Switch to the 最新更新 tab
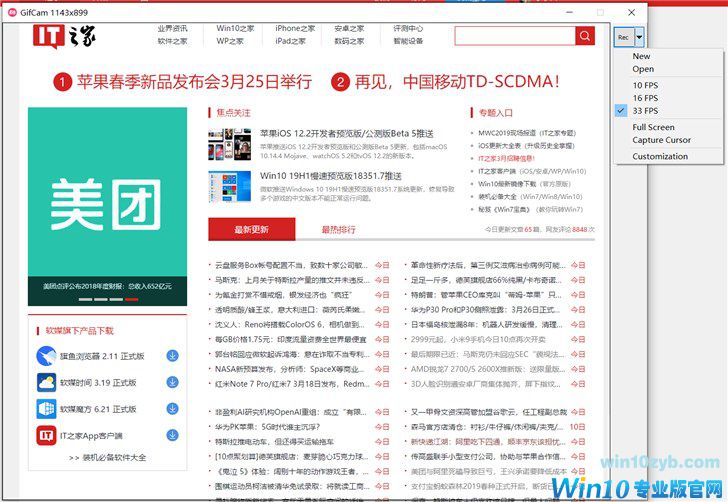Viewport: 728px width, 502px height. click(252, 229)
